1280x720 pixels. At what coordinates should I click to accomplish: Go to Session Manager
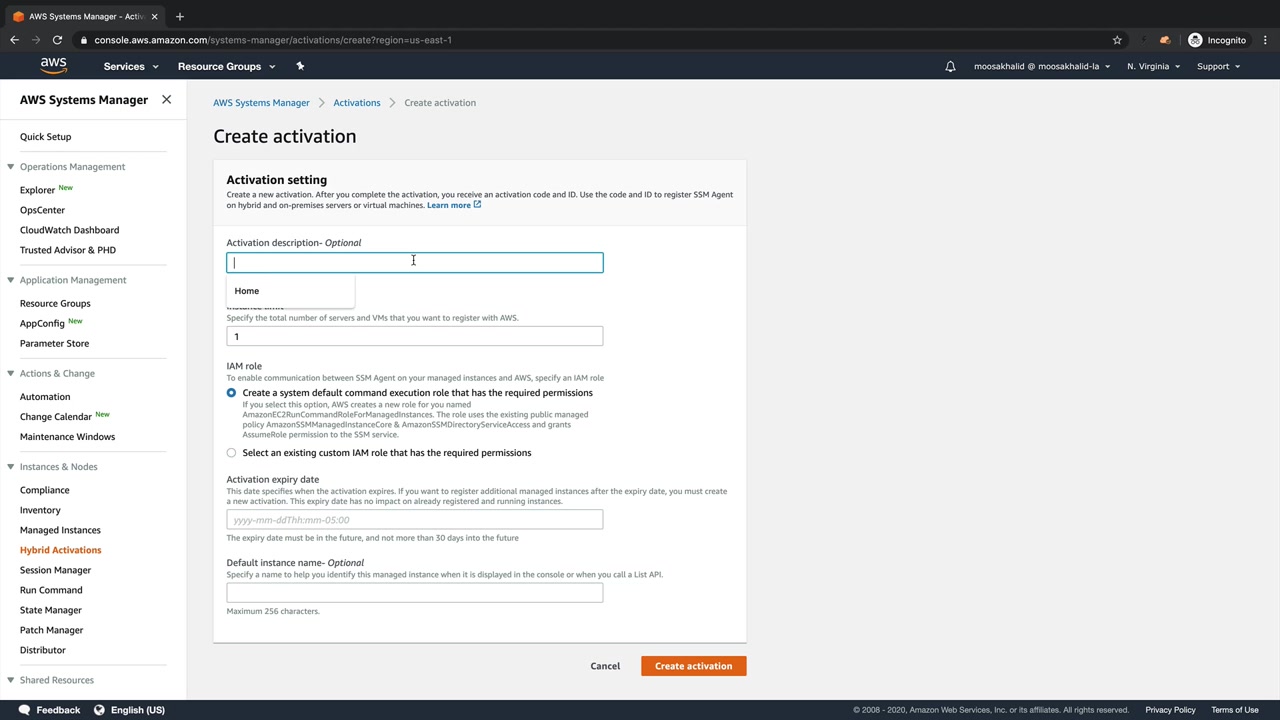(55, 570)
